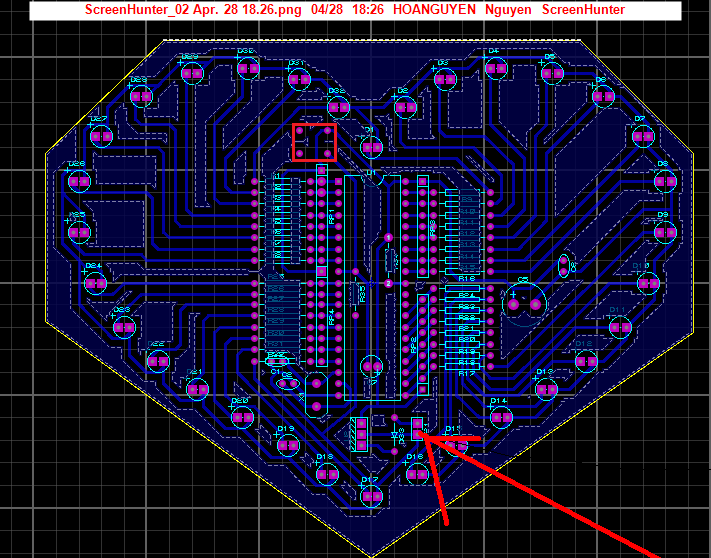Select LED footprint D21
This screenshot has height=558, width=711.
click(197, 389)
